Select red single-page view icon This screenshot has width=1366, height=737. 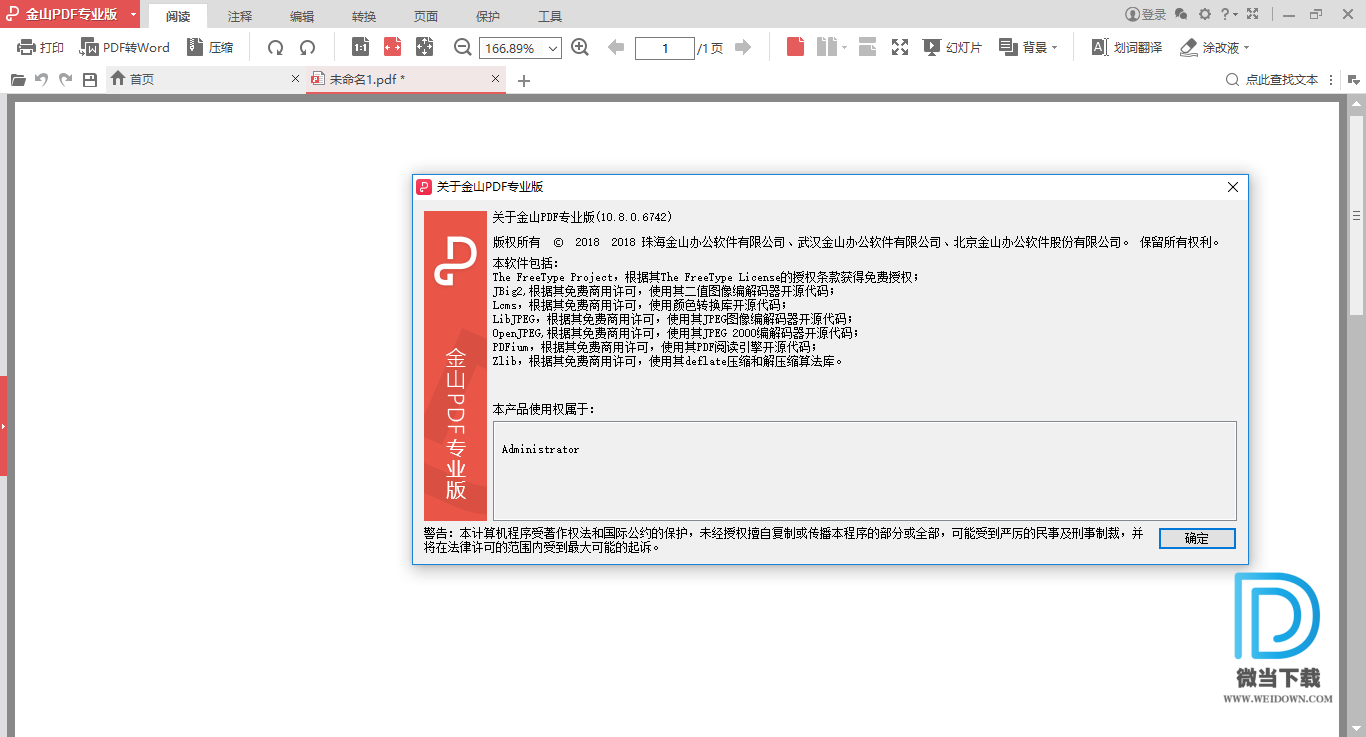click(796, 47)
